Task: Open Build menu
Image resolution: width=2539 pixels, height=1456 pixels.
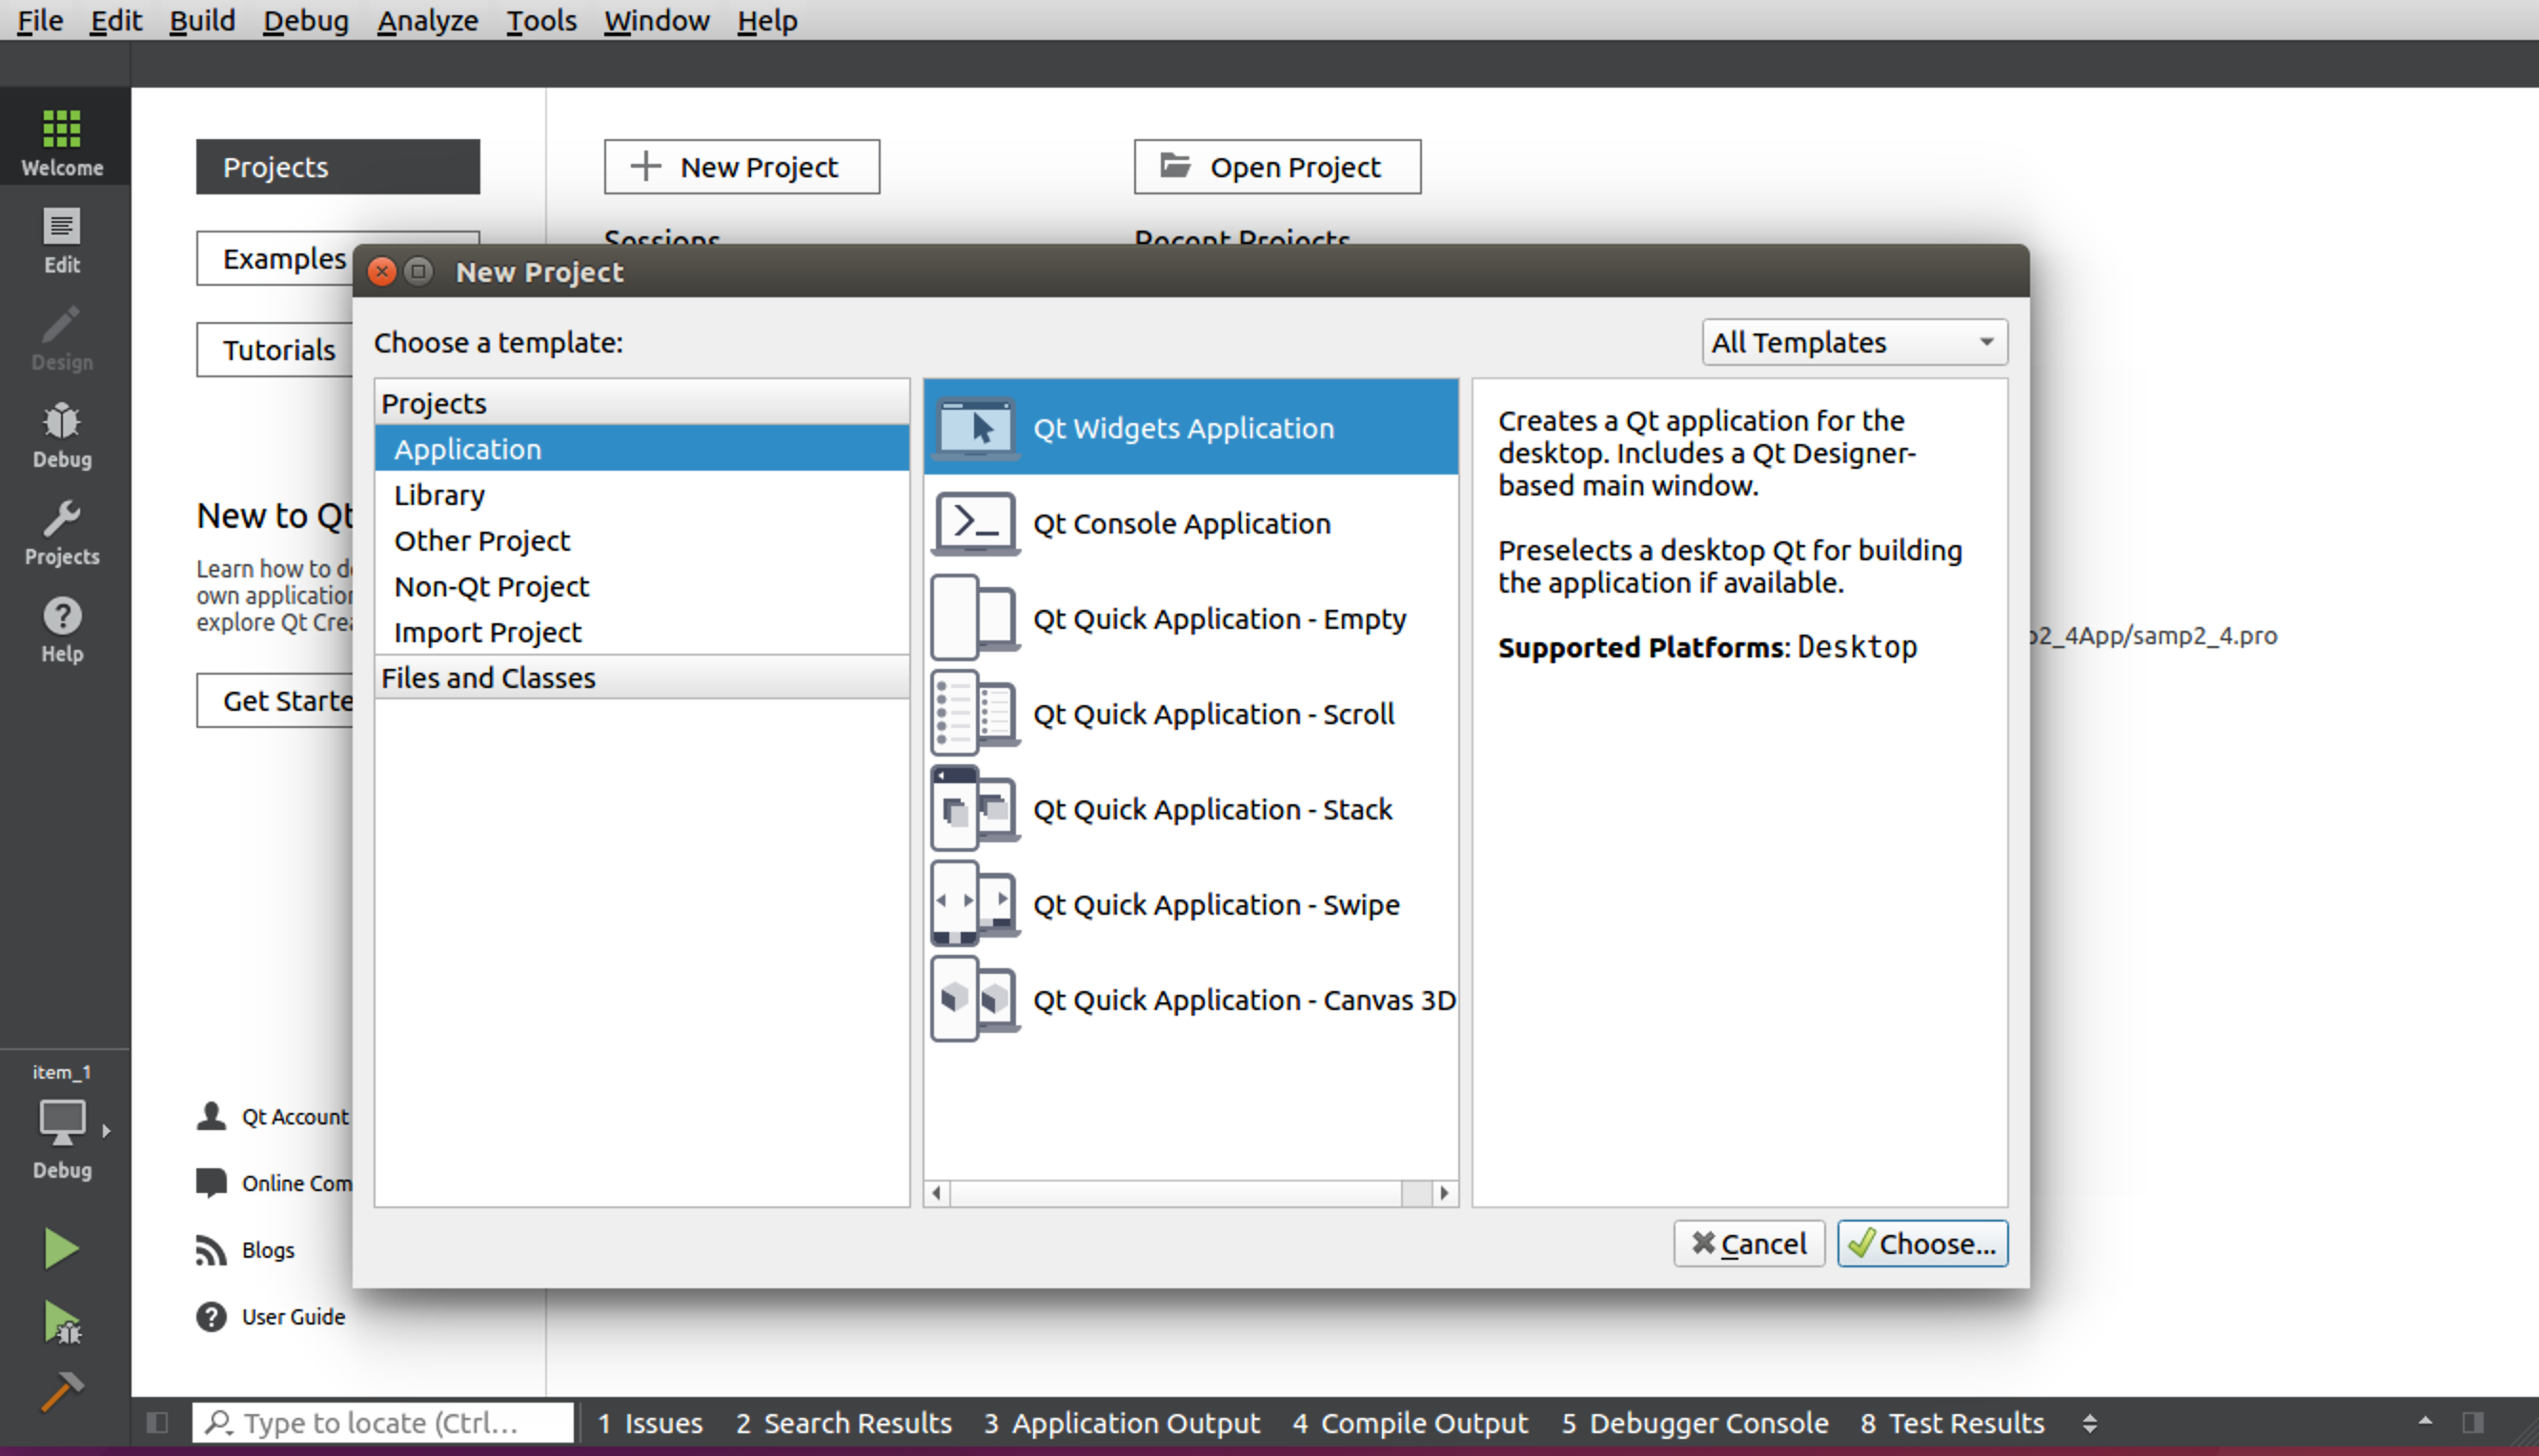Action: click(x=202, y=20)
